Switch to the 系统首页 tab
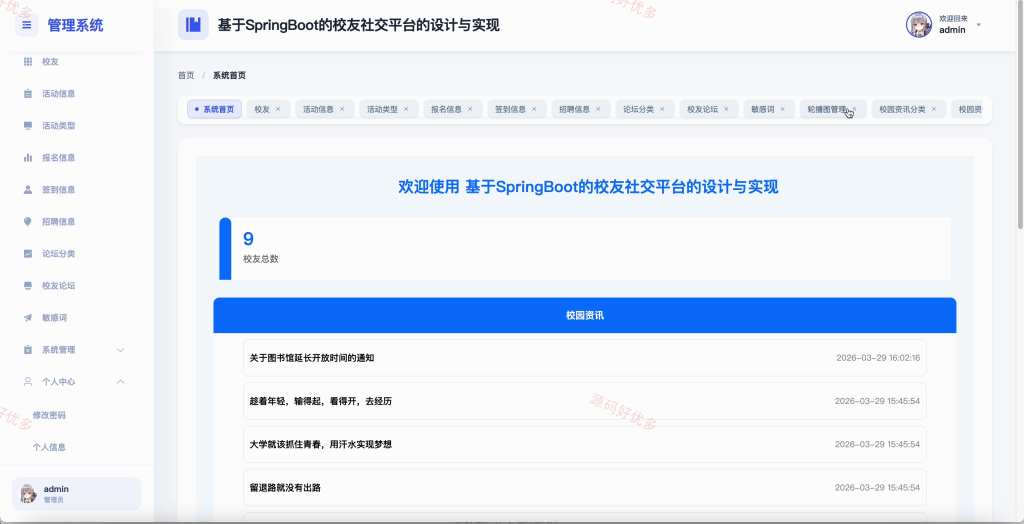 click(x=215, y=109)
